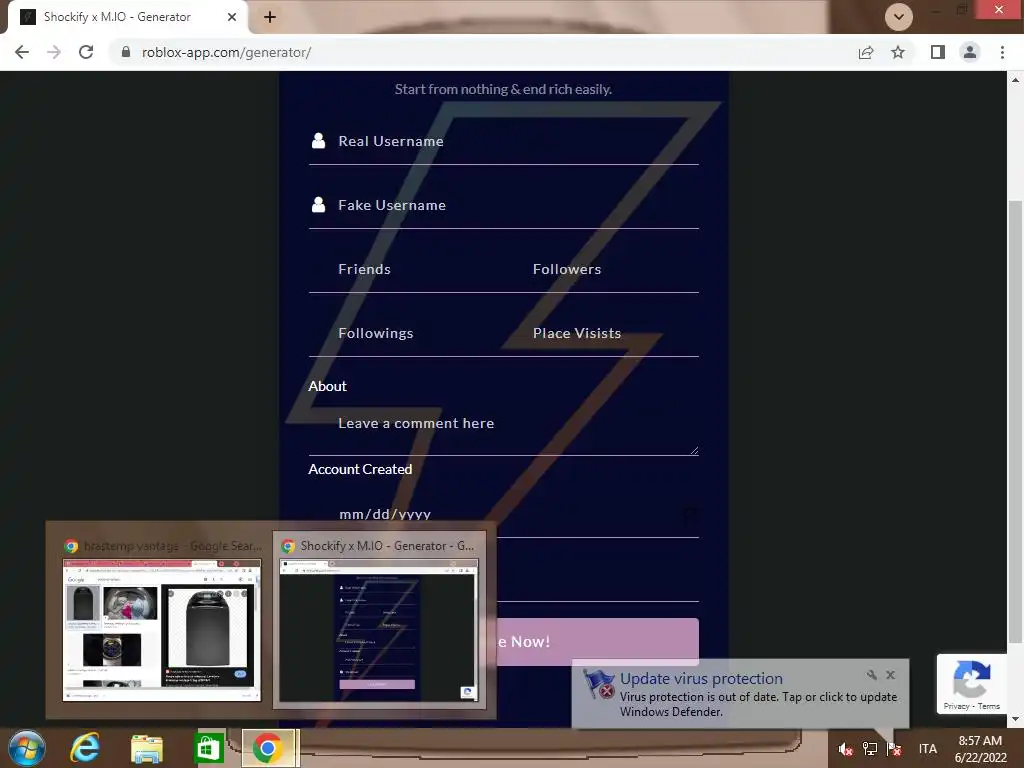The height and width of the screenshot is (768, 1024).
Task: Open Chrome three-dot menu
Action: point(1002,52)
